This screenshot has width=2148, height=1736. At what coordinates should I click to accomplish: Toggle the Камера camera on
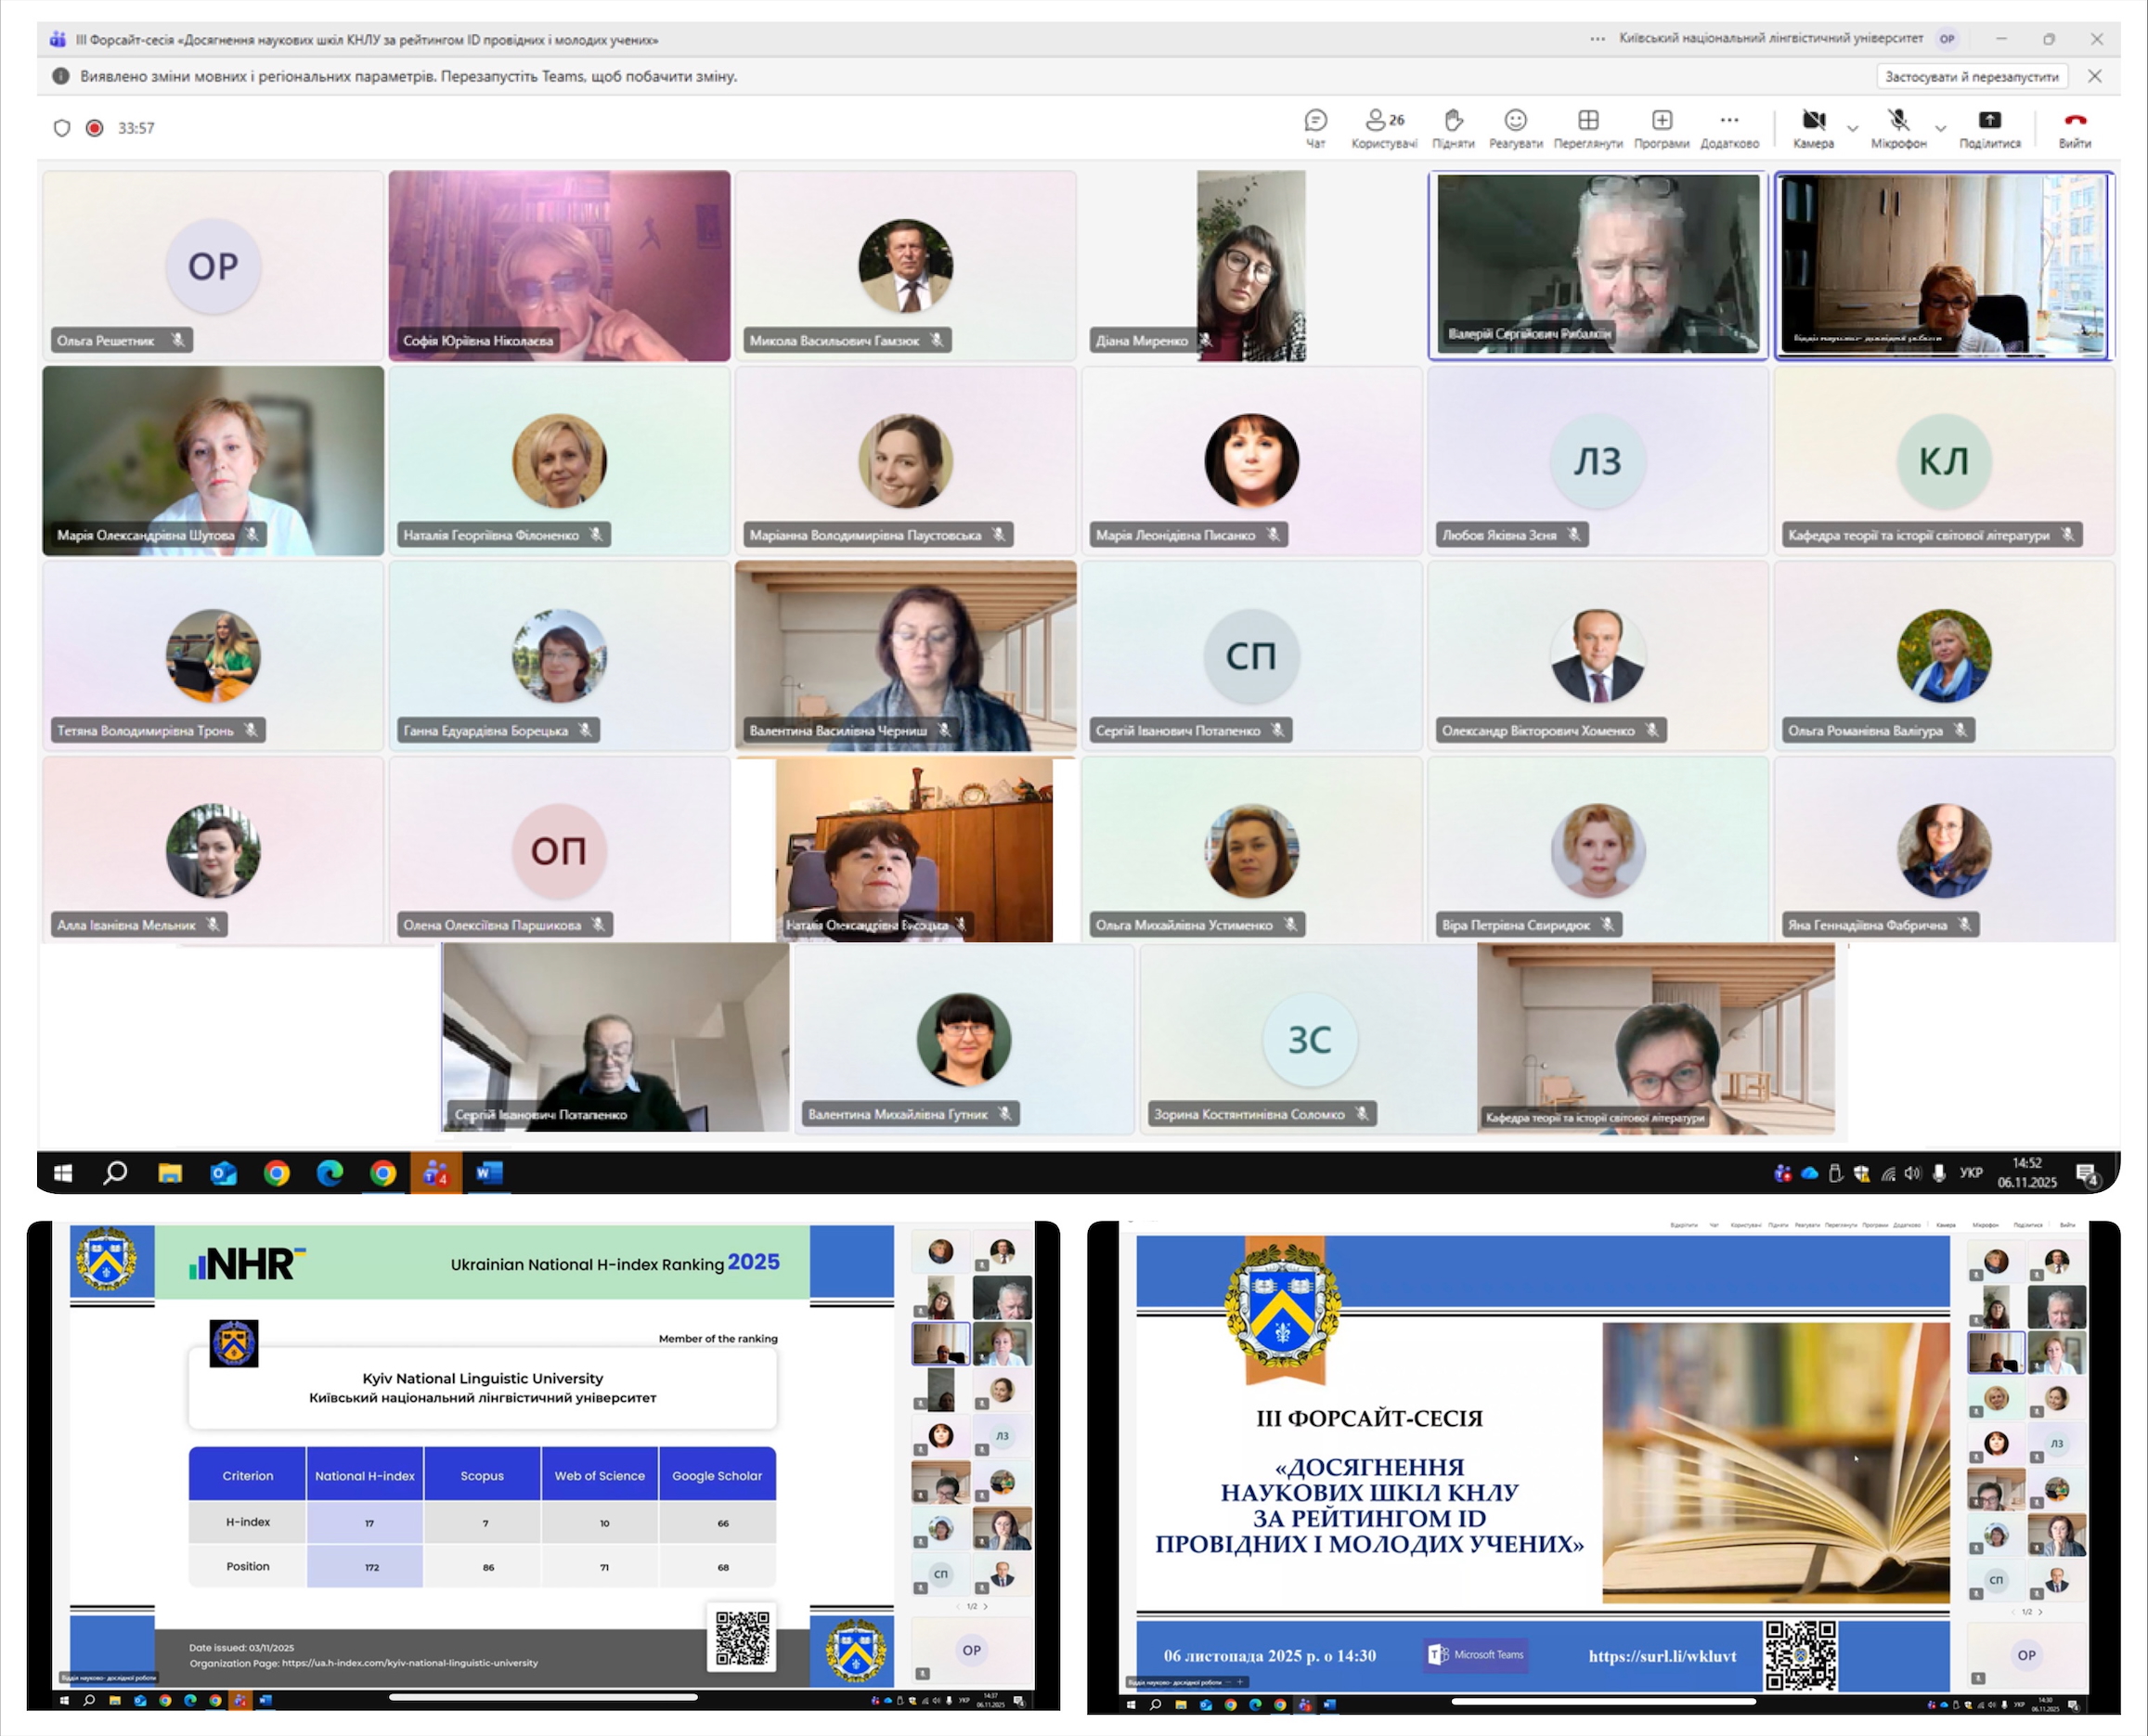[x=1813, y=122]
